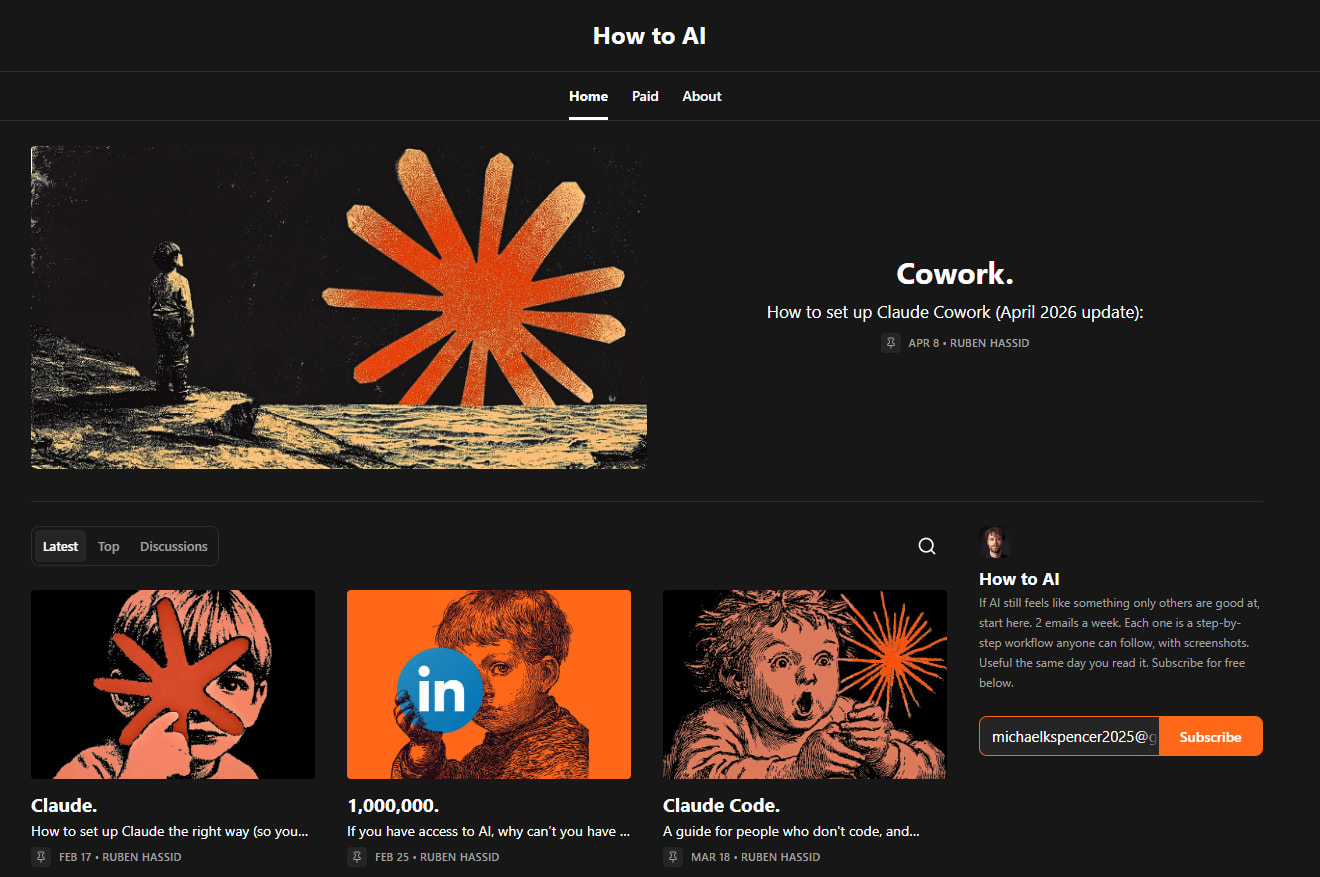Screen dimensions: 1320x877
Task: Click the pin icon beside APR 8
Action: (891, 343)
